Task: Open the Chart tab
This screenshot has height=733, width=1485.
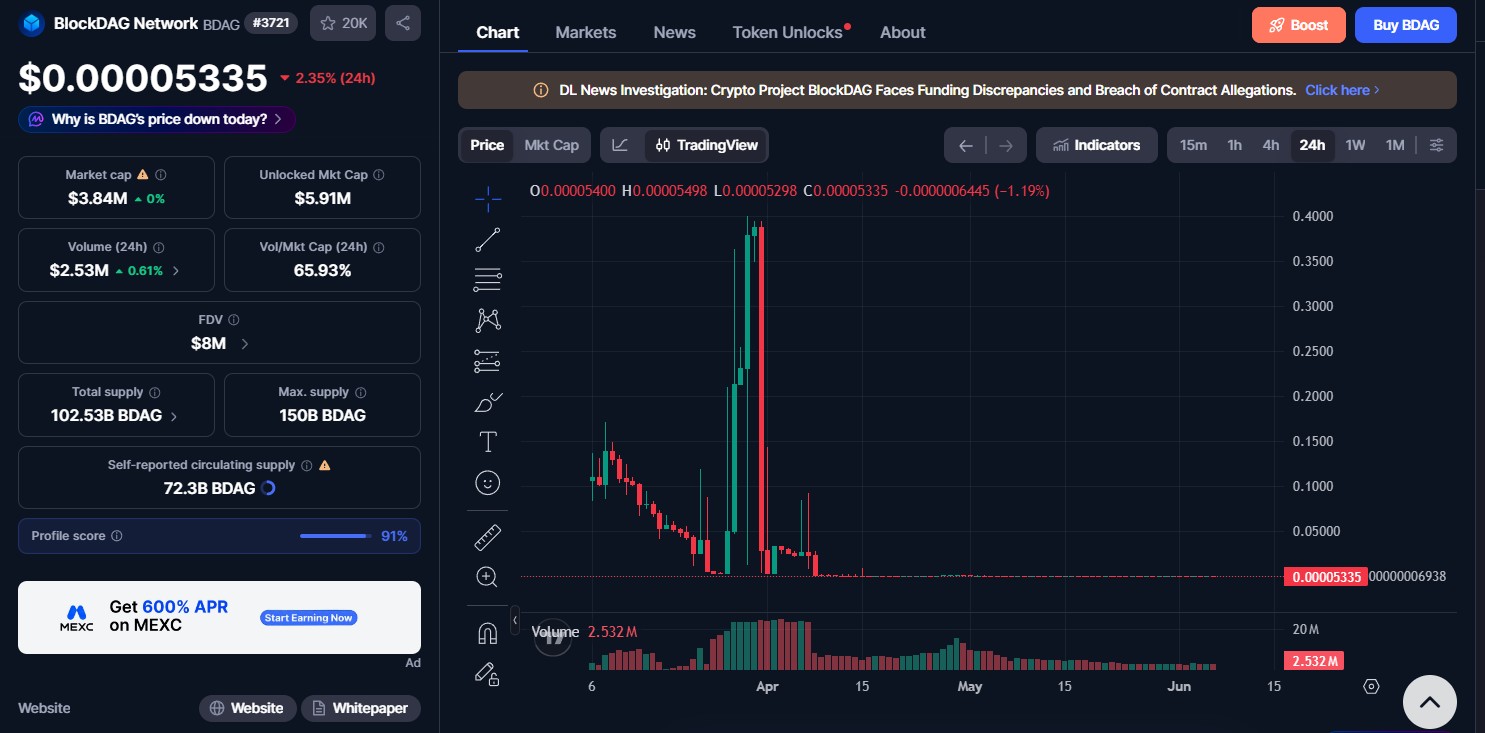Action: tap(498, 32)
